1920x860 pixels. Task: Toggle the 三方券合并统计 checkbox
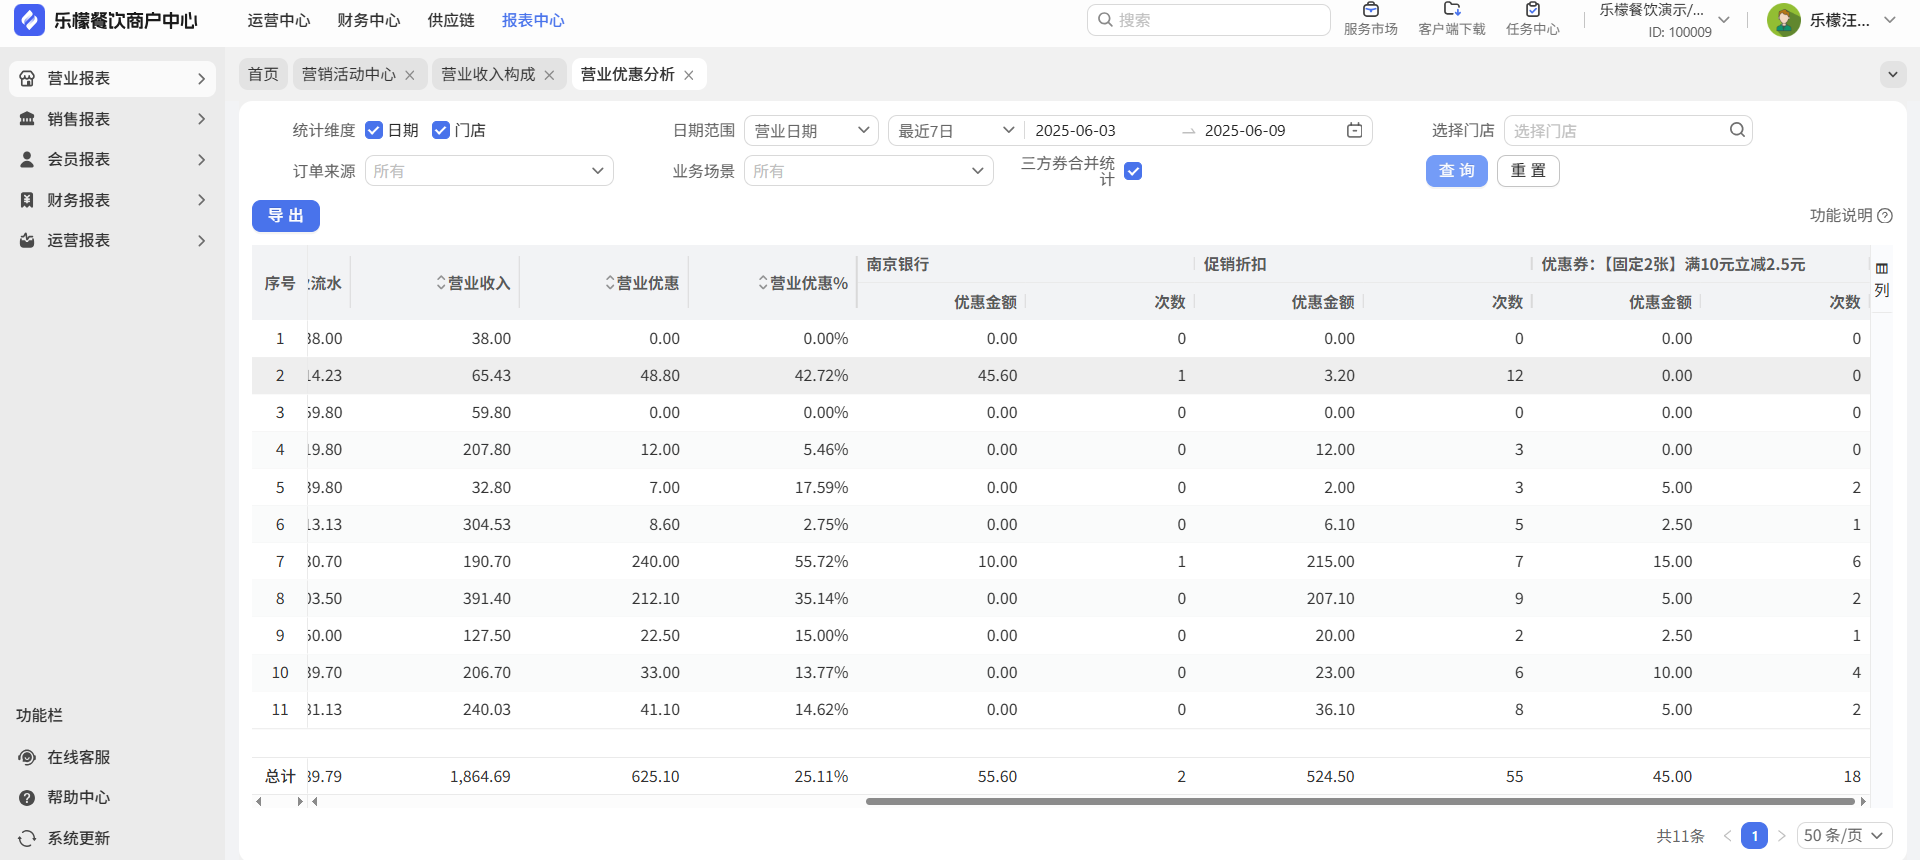pos(1133,171)
